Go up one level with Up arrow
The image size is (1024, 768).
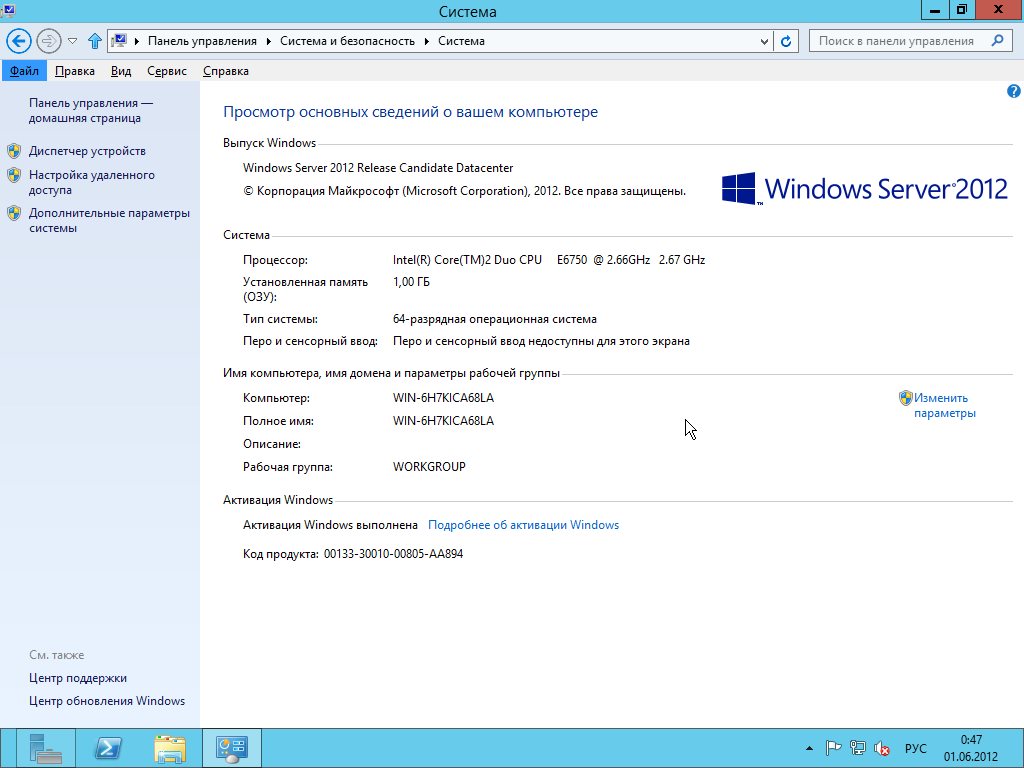[x=95, y=41]
